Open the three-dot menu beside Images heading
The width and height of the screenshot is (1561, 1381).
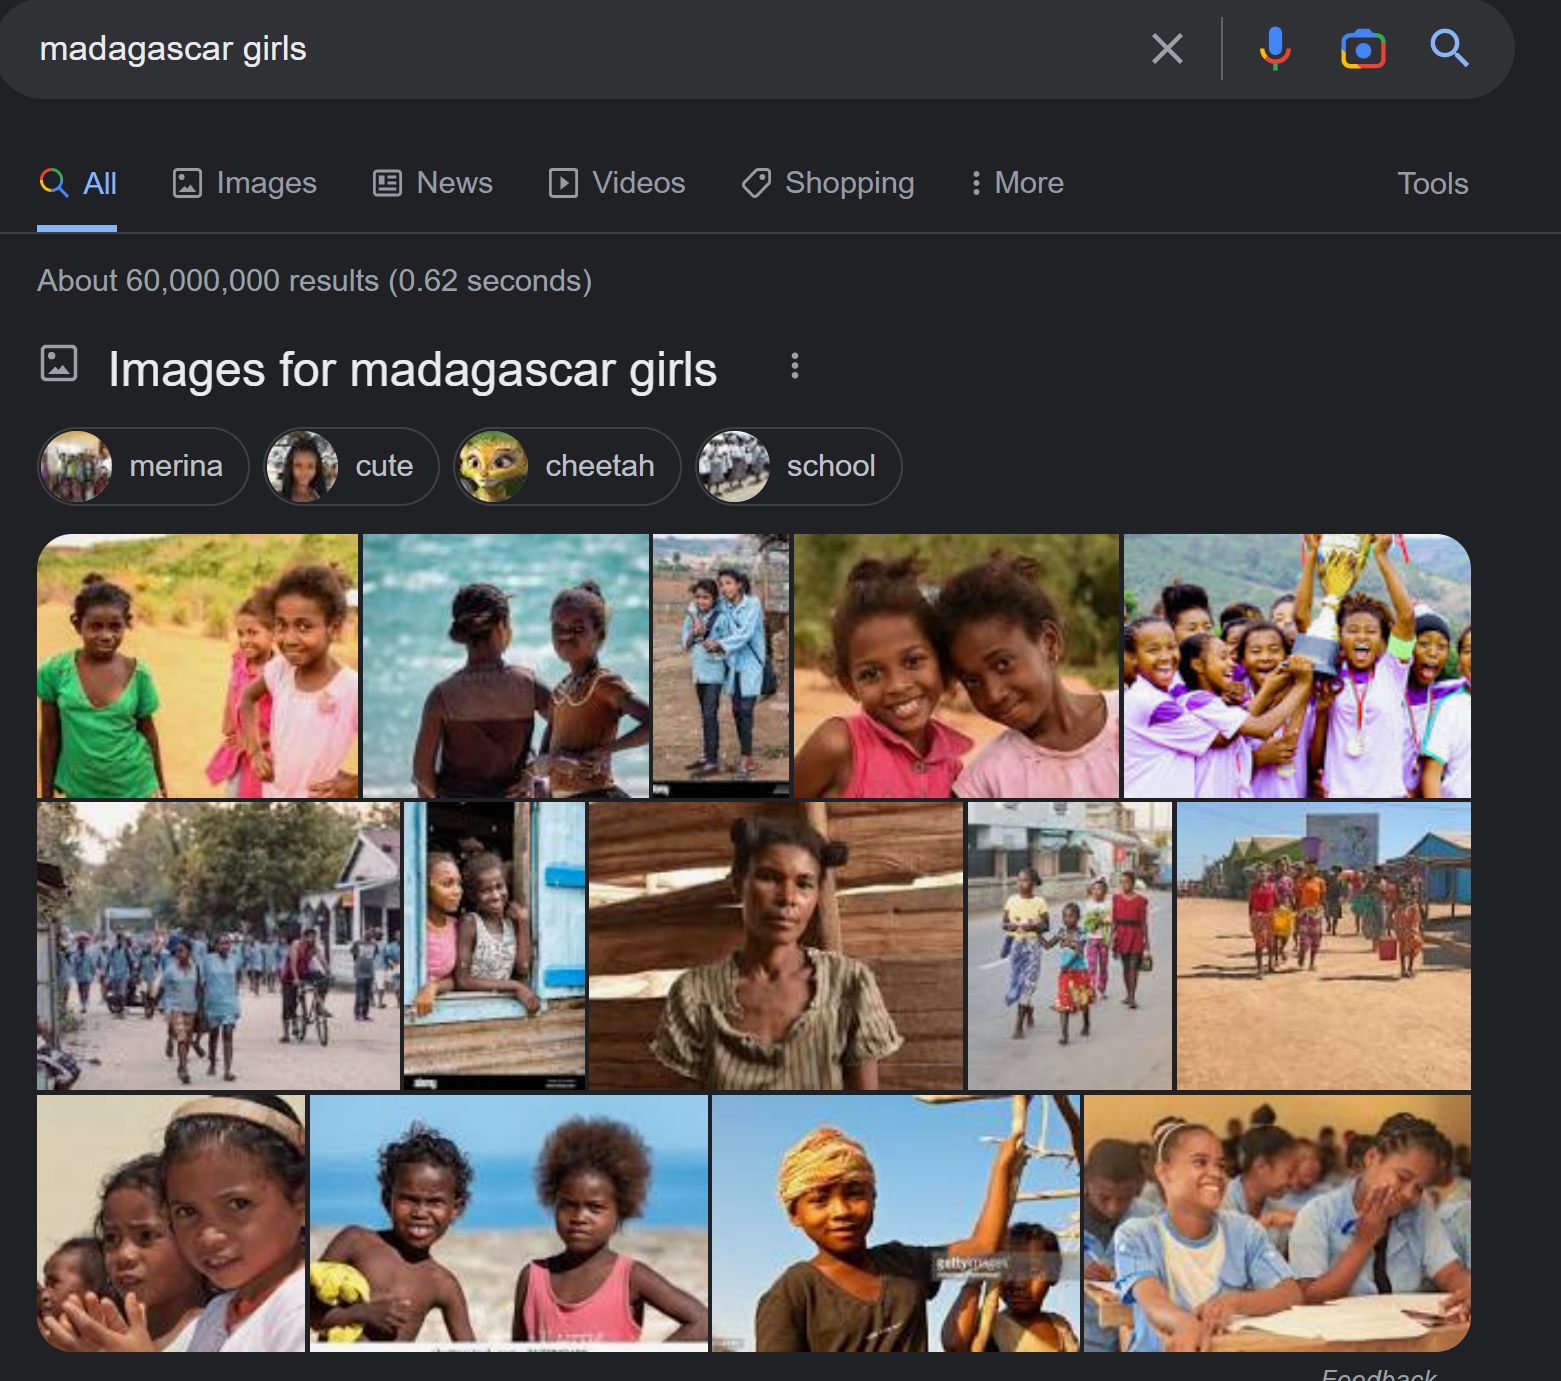(x=795, y=366)
